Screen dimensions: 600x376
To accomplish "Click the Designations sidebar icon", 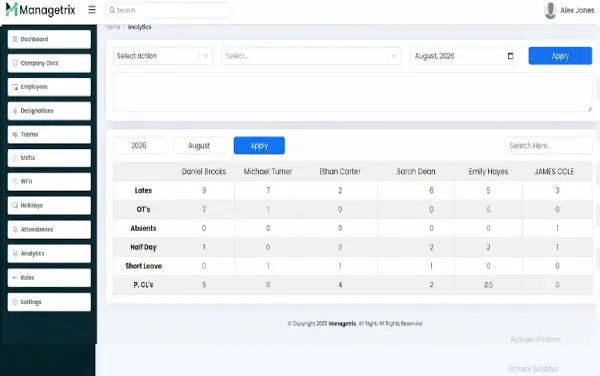I will [15, 111].
